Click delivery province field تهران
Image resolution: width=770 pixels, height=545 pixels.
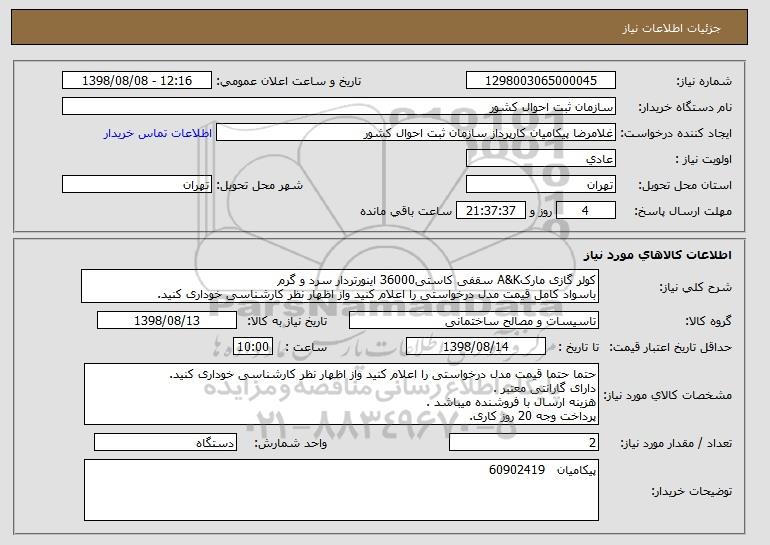click(541, 185)
